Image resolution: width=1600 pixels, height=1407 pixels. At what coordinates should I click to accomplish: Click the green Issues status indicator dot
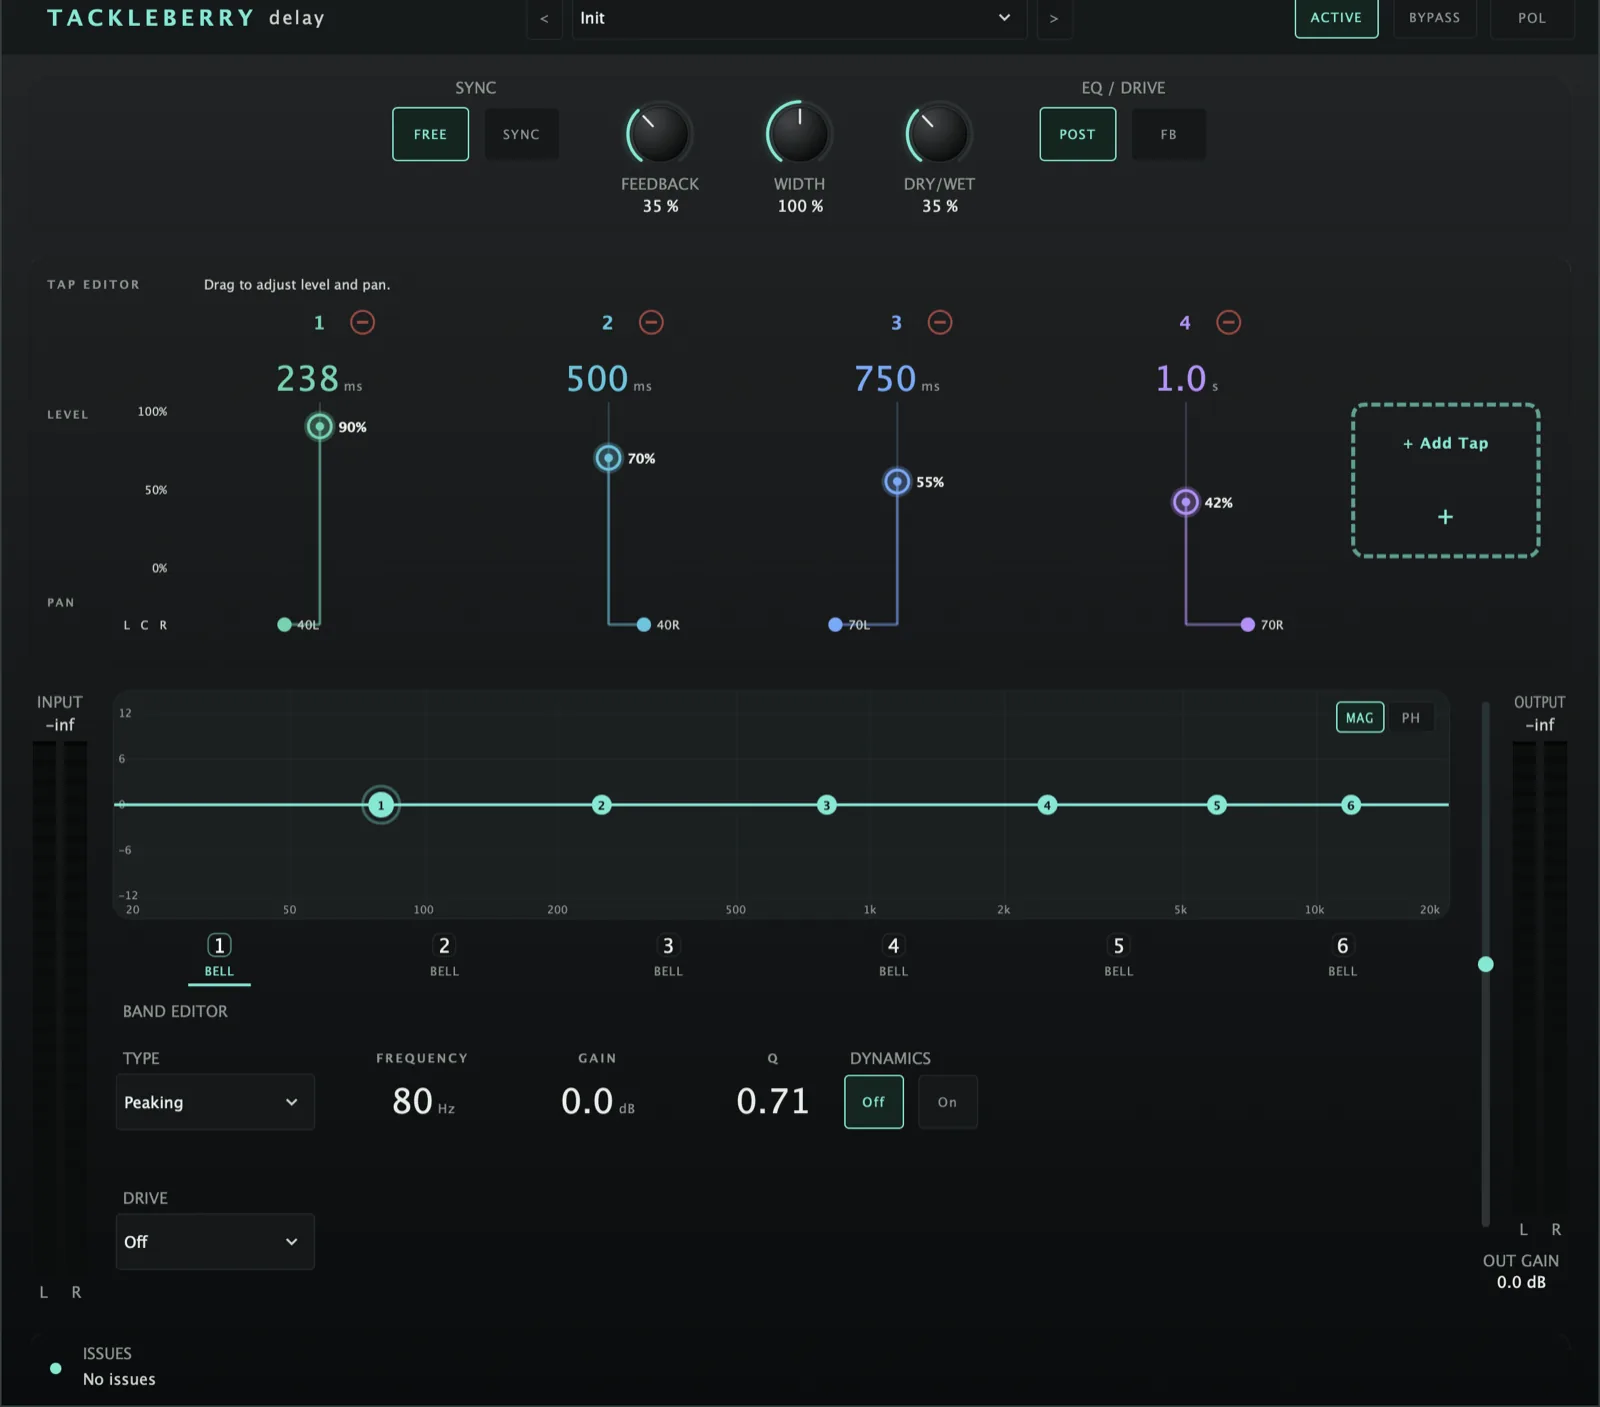point(56,1368)
